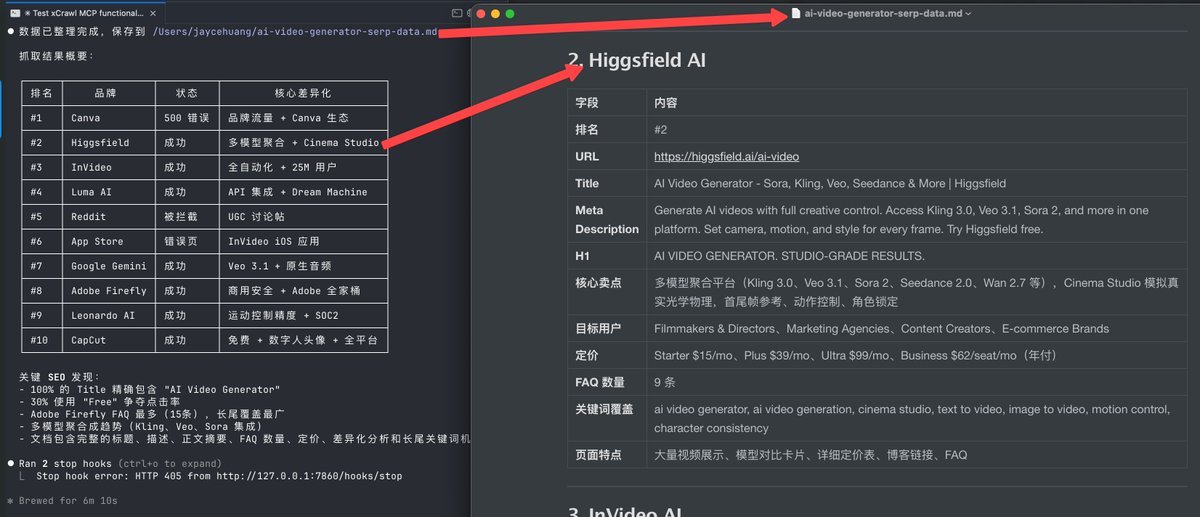Click the 'Google Gemini' brand cell
The height and width of the screenshot is (517, 1200).
109,266
